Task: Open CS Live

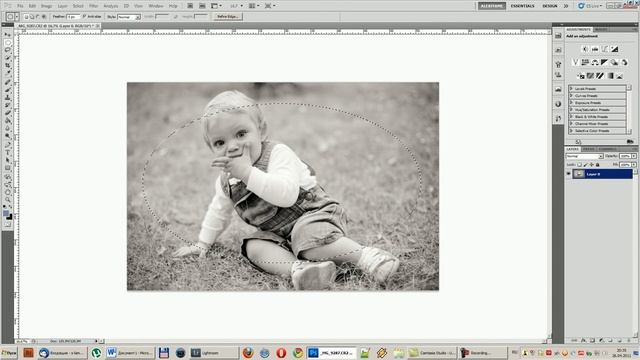Action: (589, 6)
